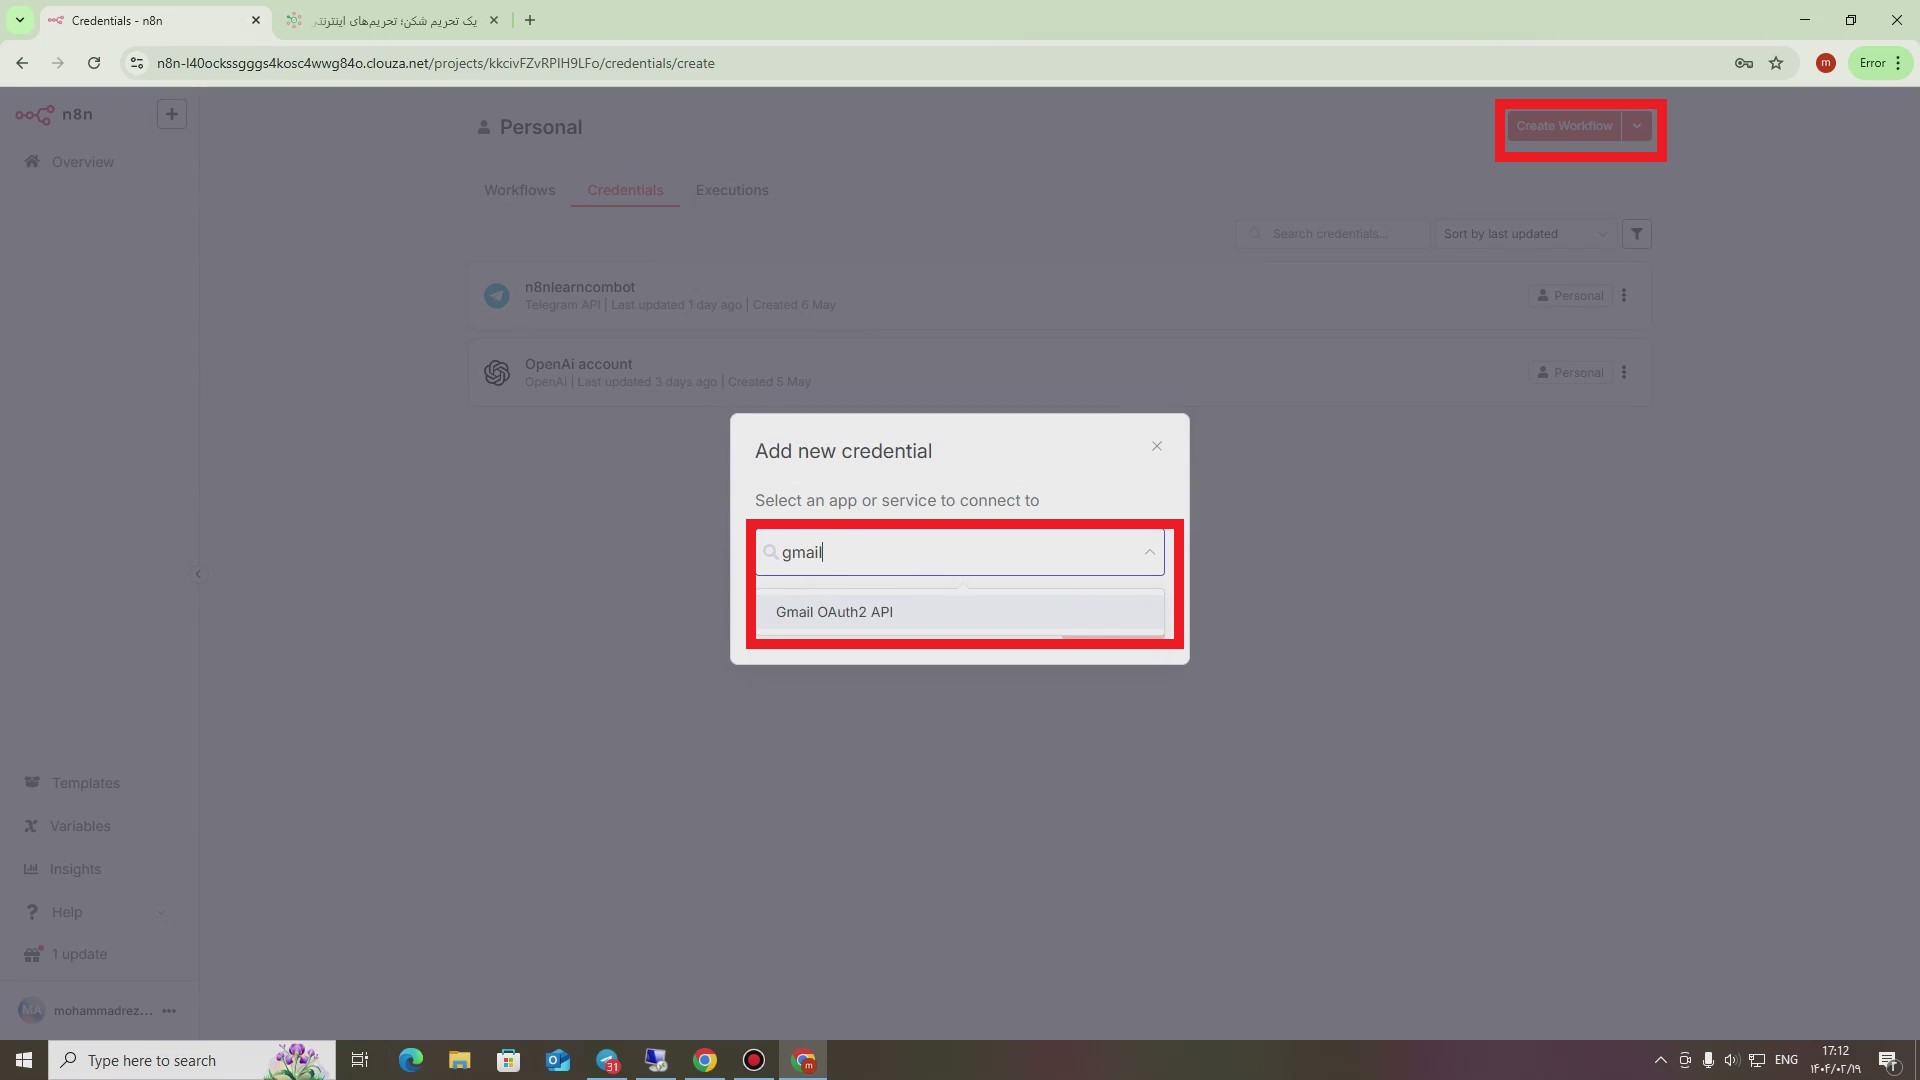Open Templates from the sidebar
The width and height of the screenshot is (1920, 1080).
[x=85, y=783]
